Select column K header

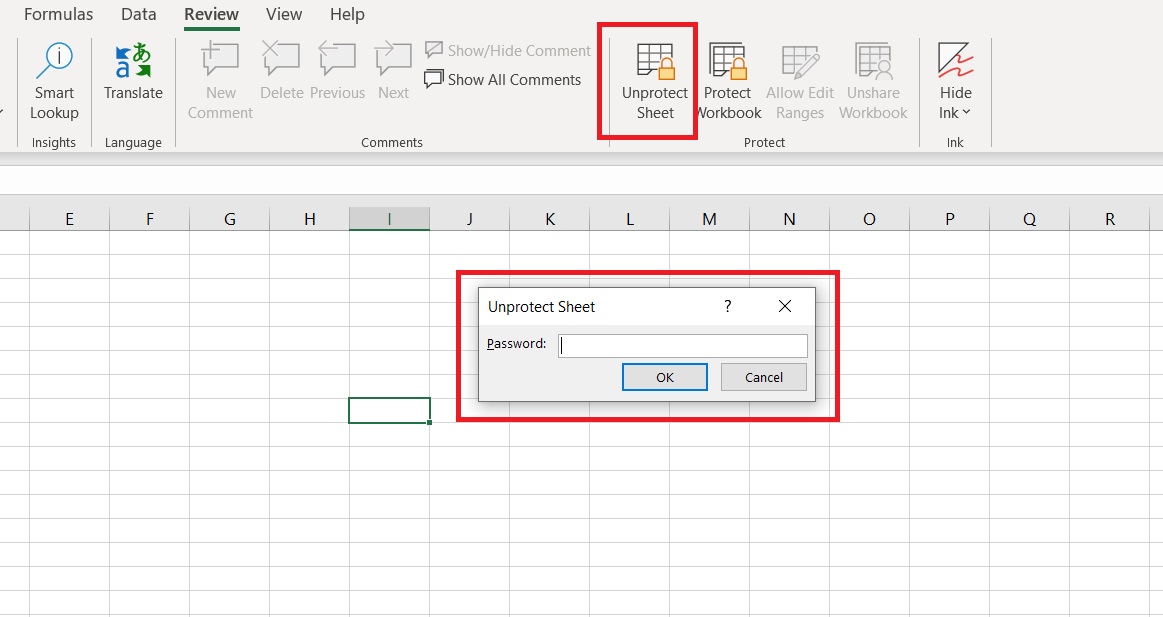pos(550,219)
